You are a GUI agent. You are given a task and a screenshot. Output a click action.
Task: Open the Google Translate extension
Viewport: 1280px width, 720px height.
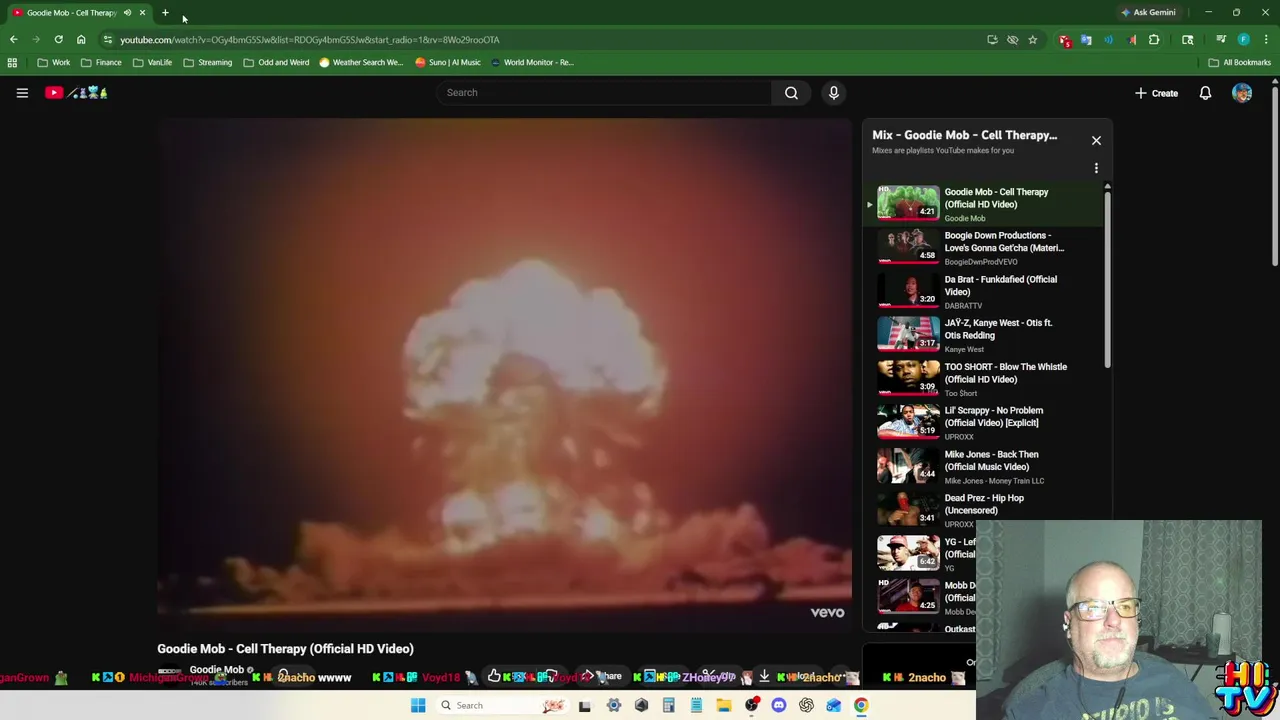1086,40
